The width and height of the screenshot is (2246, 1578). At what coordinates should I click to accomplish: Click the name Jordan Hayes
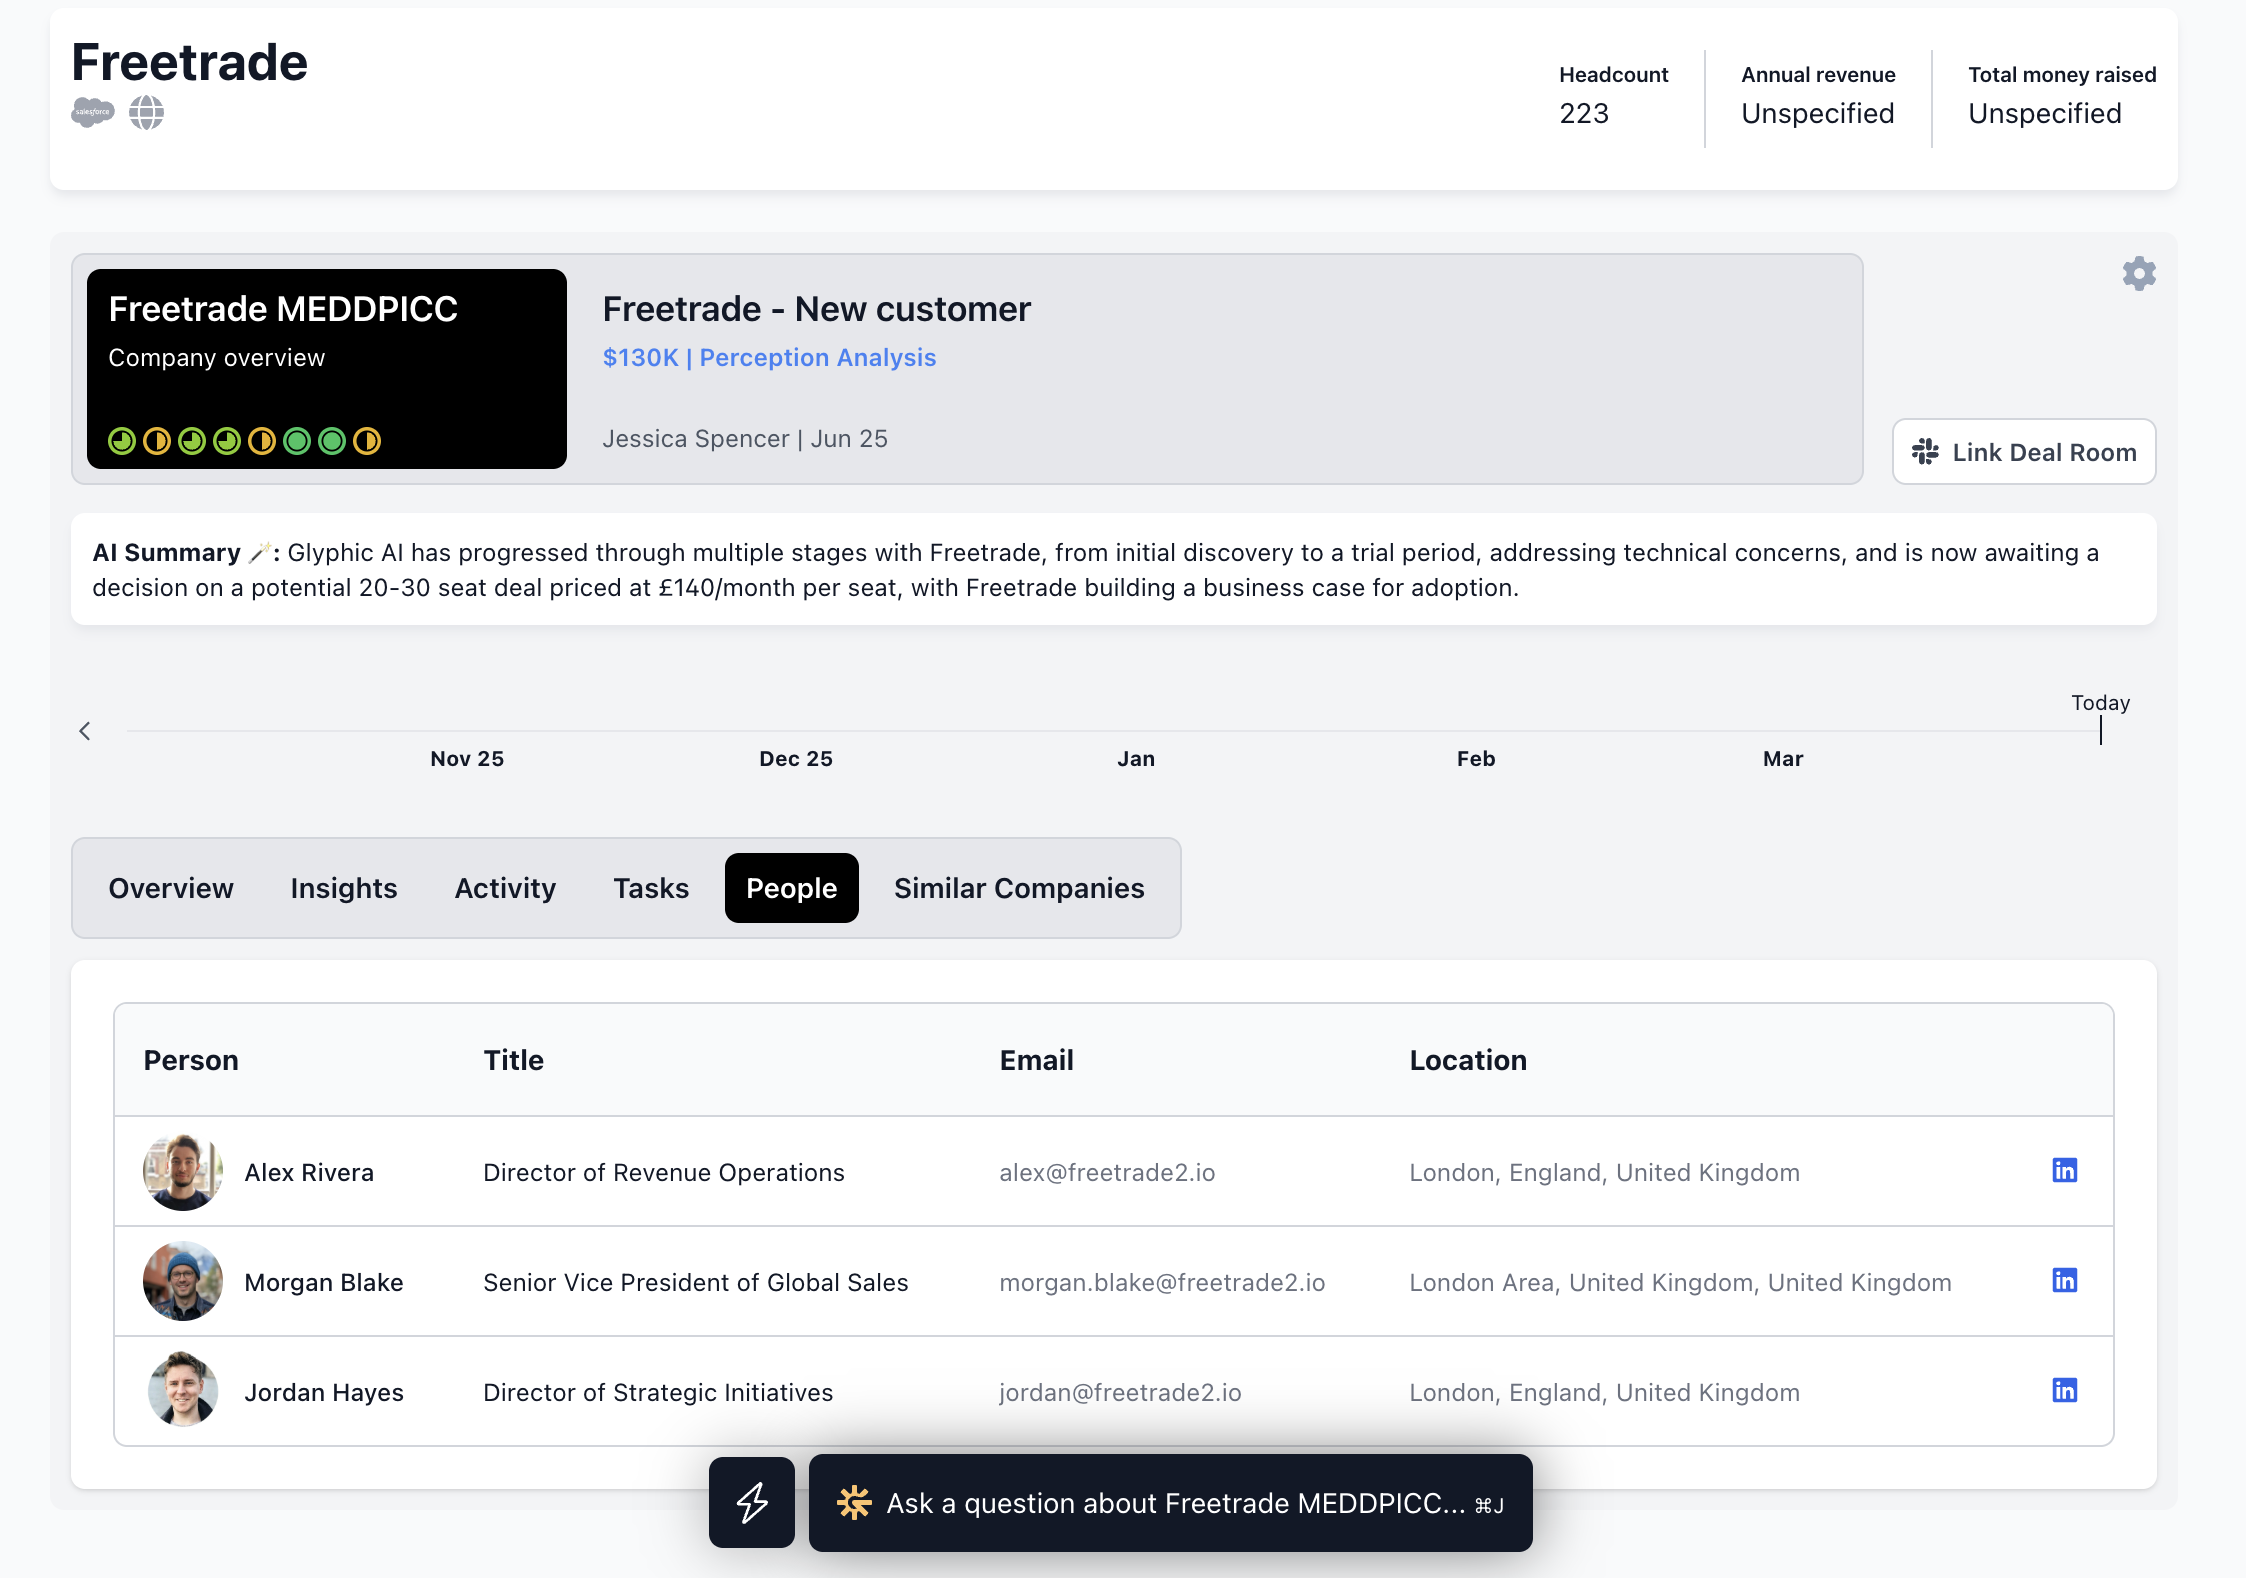[x=324, y=1392]
